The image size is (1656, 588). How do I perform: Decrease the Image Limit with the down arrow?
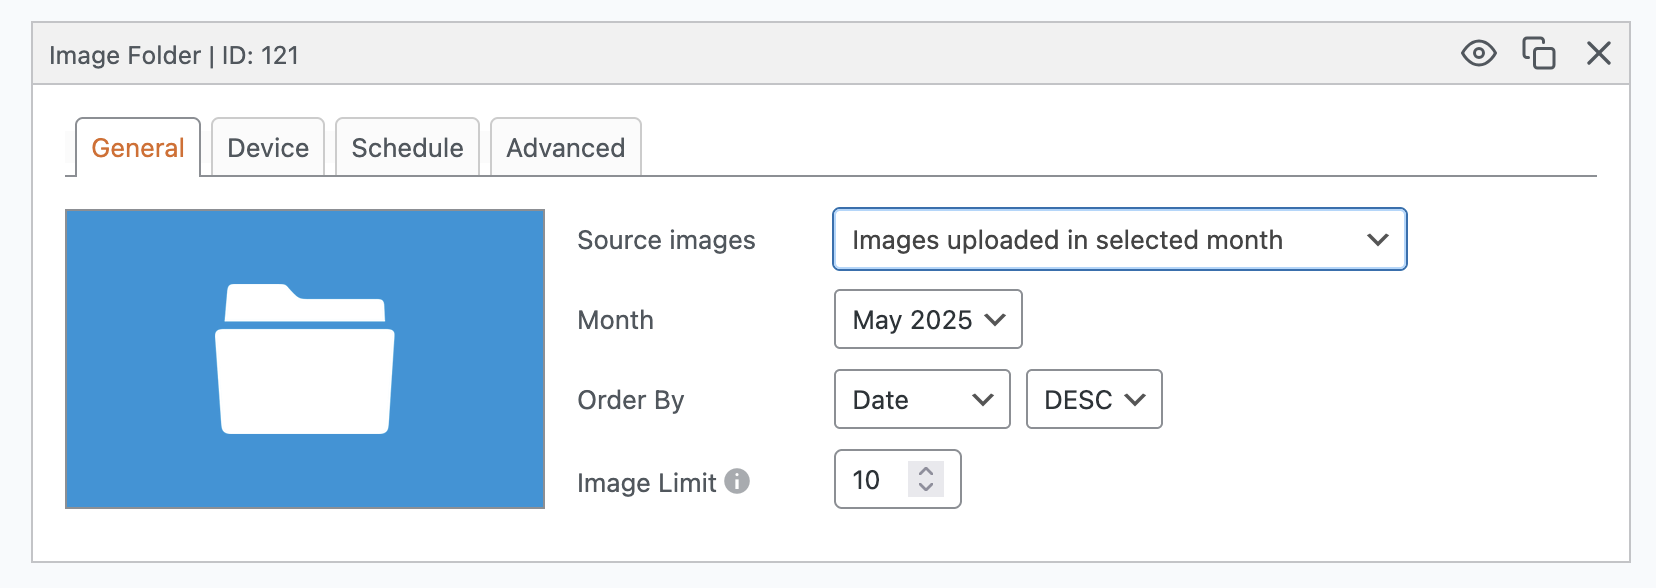[926, 487]
